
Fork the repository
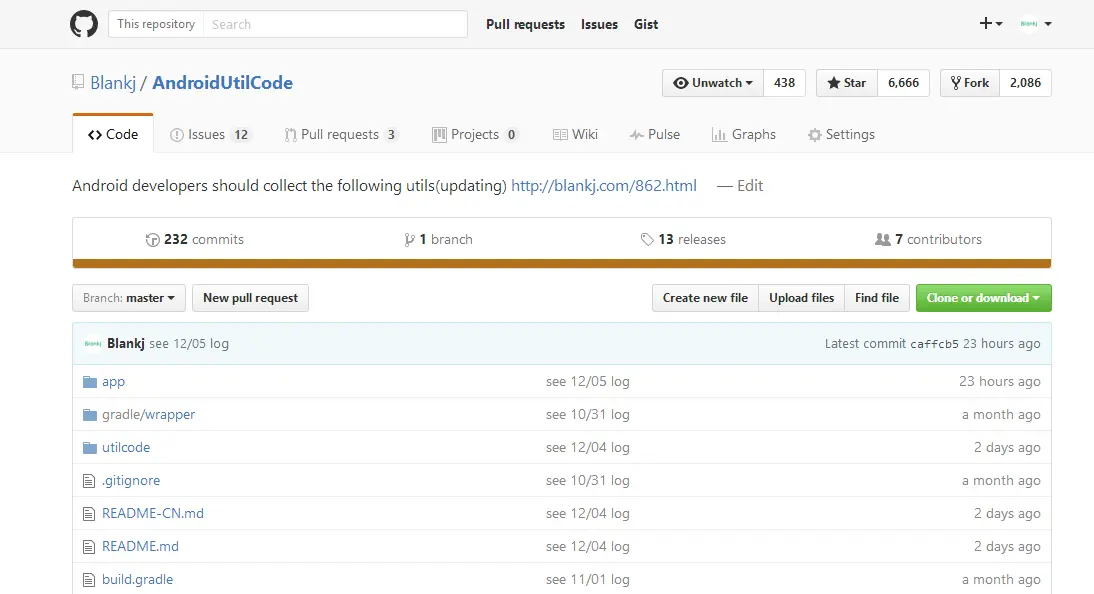[970, 83]
